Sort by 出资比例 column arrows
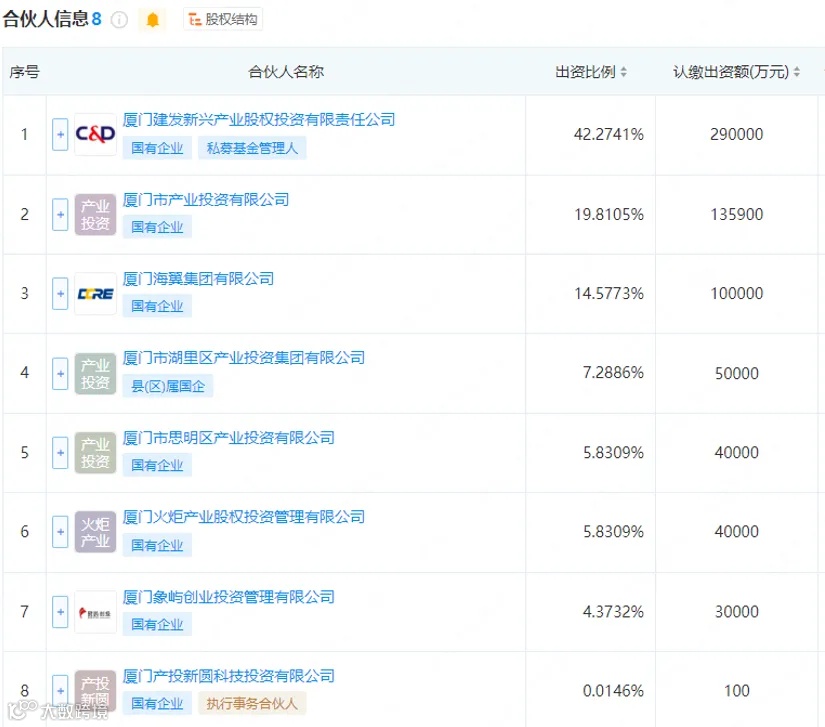The width and height of the screenshot is (825, 727). pos(623,72)
